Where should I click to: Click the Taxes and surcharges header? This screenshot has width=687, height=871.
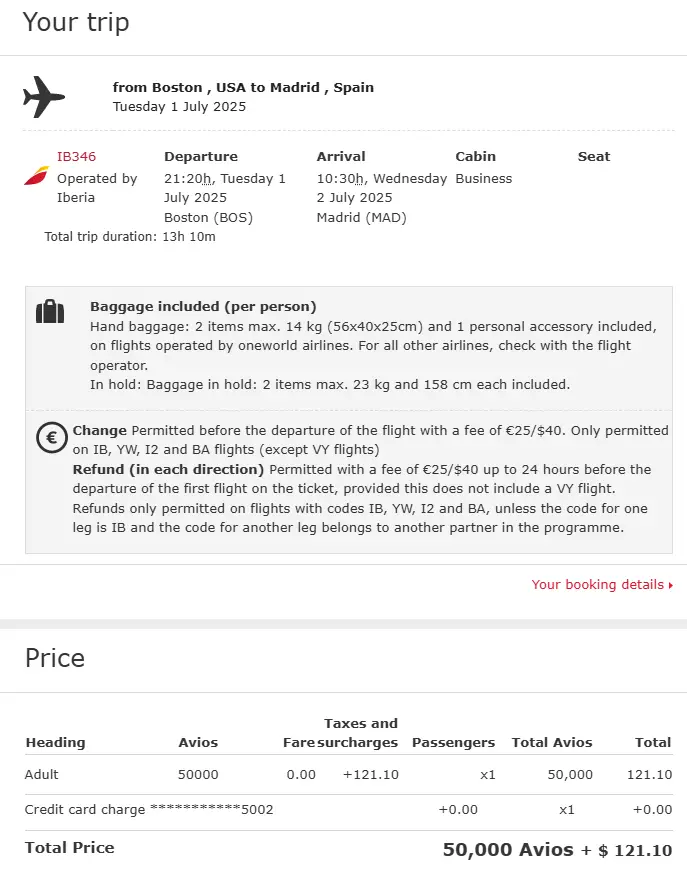(360, 733)
